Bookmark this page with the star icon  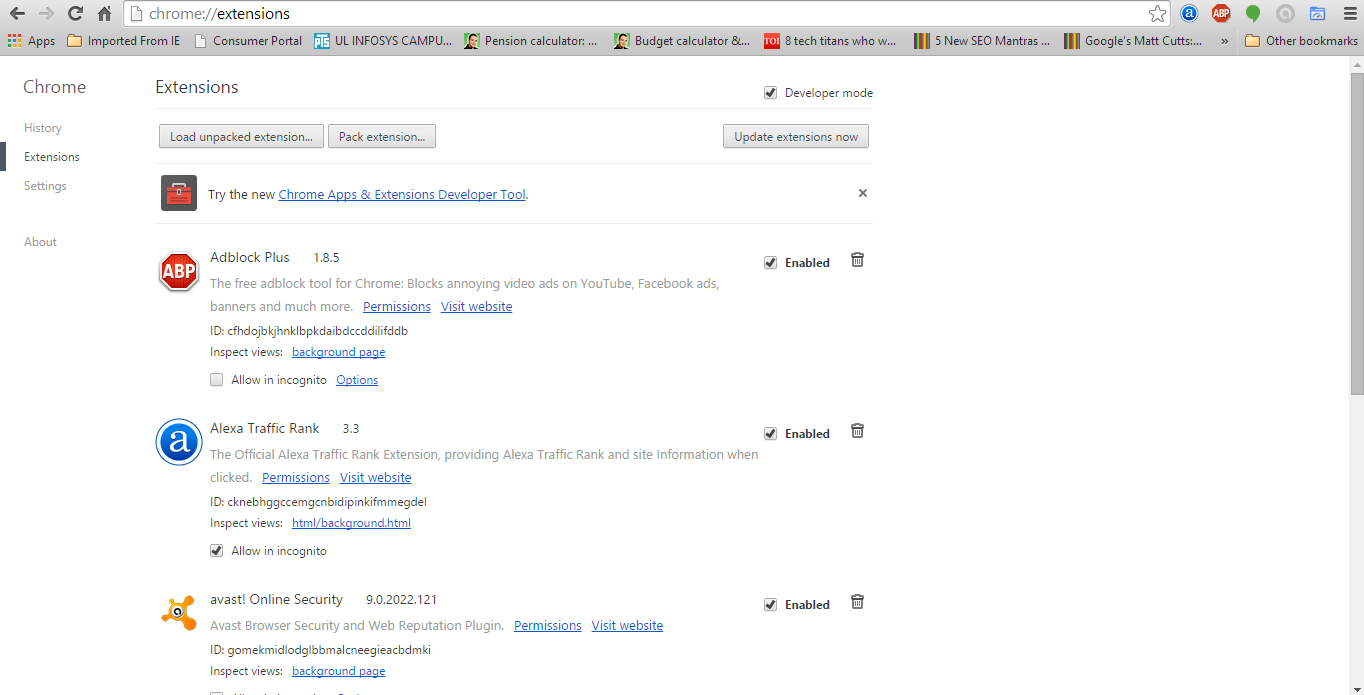1157,14
